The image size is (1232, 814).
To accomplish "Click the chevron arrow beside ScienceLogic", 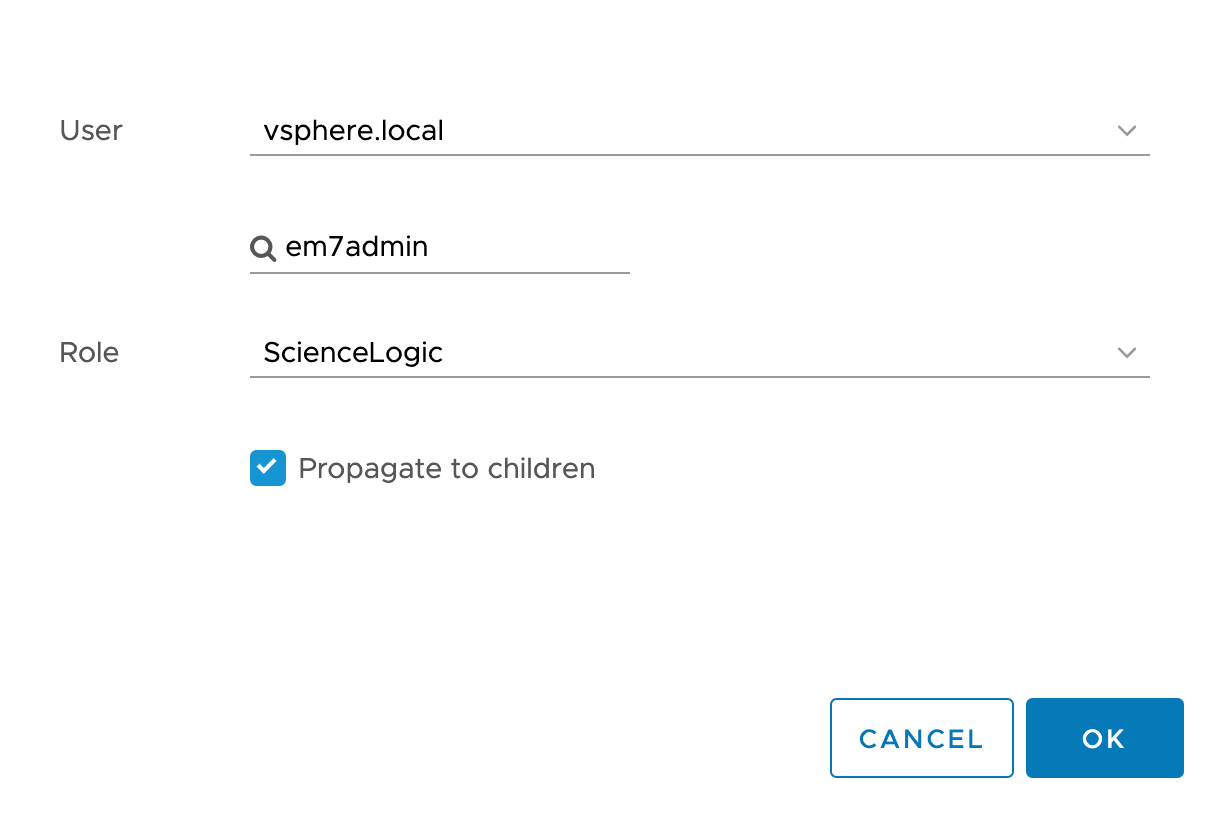I will tap(1127, 353).
